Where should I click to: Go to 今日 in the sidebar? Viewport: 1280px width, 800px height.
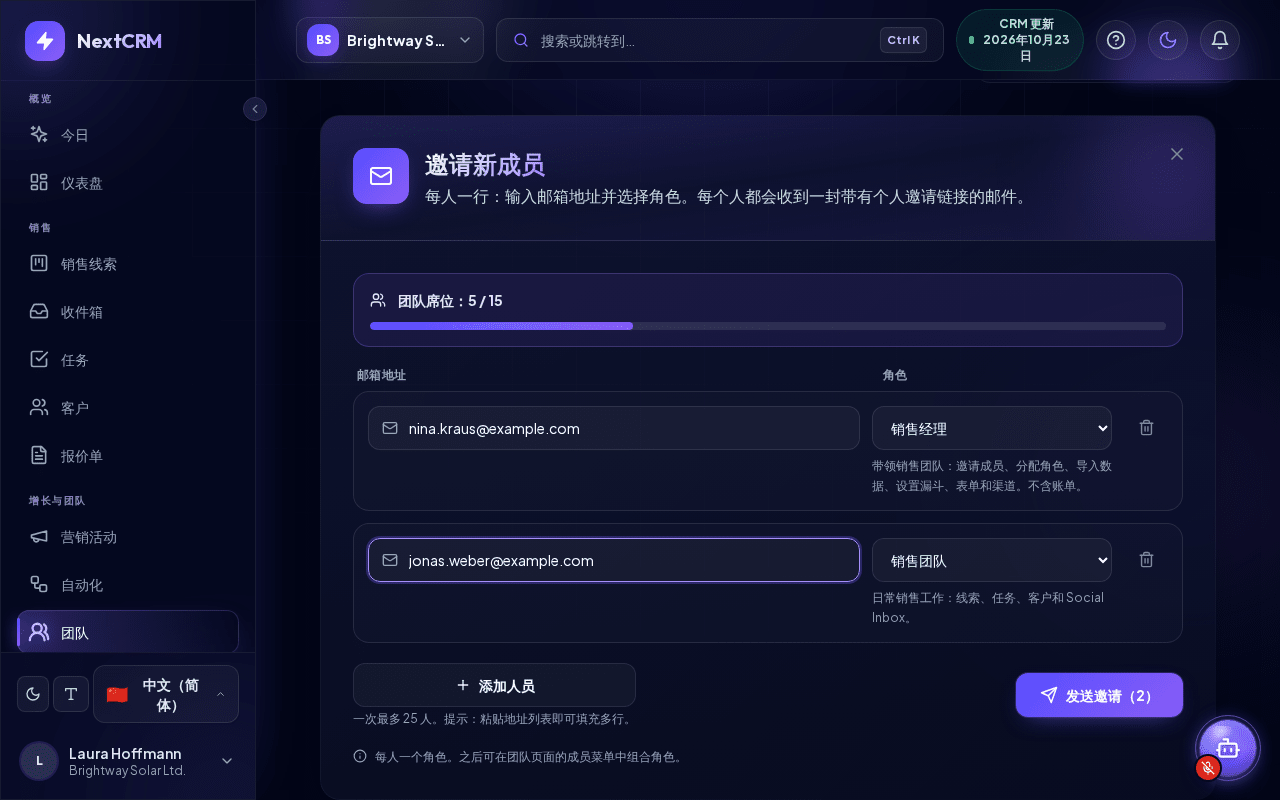(x=128, y=135)
